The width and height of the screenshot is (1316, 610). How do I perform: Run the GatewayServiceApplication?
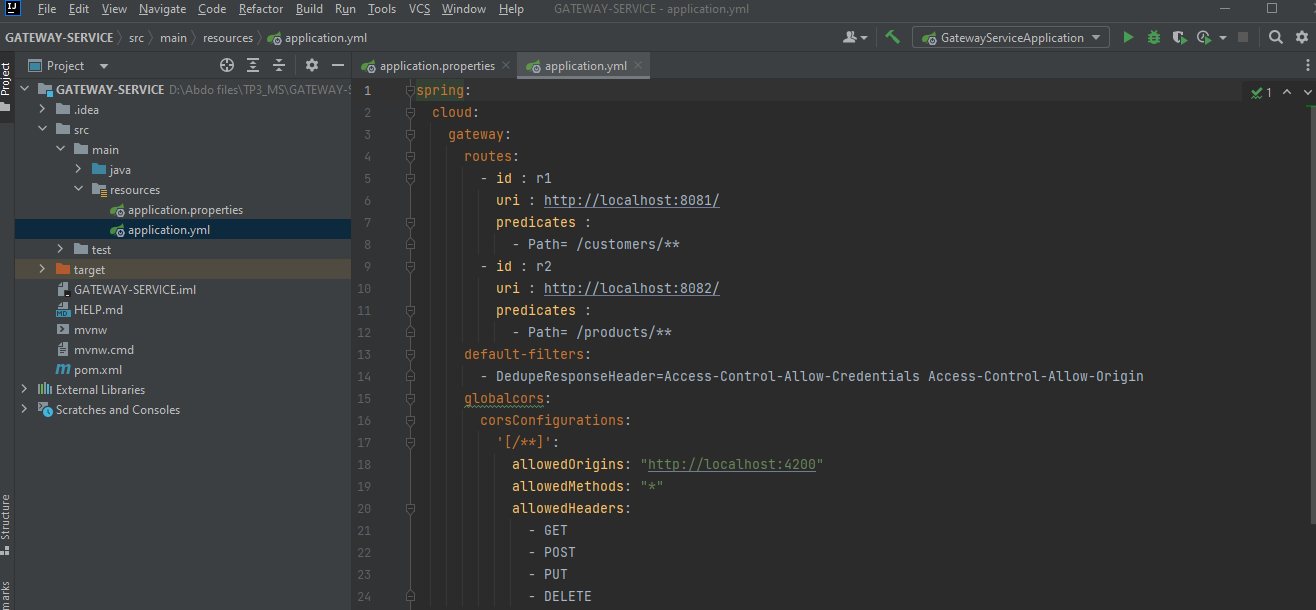click(x=1129, y=36)
